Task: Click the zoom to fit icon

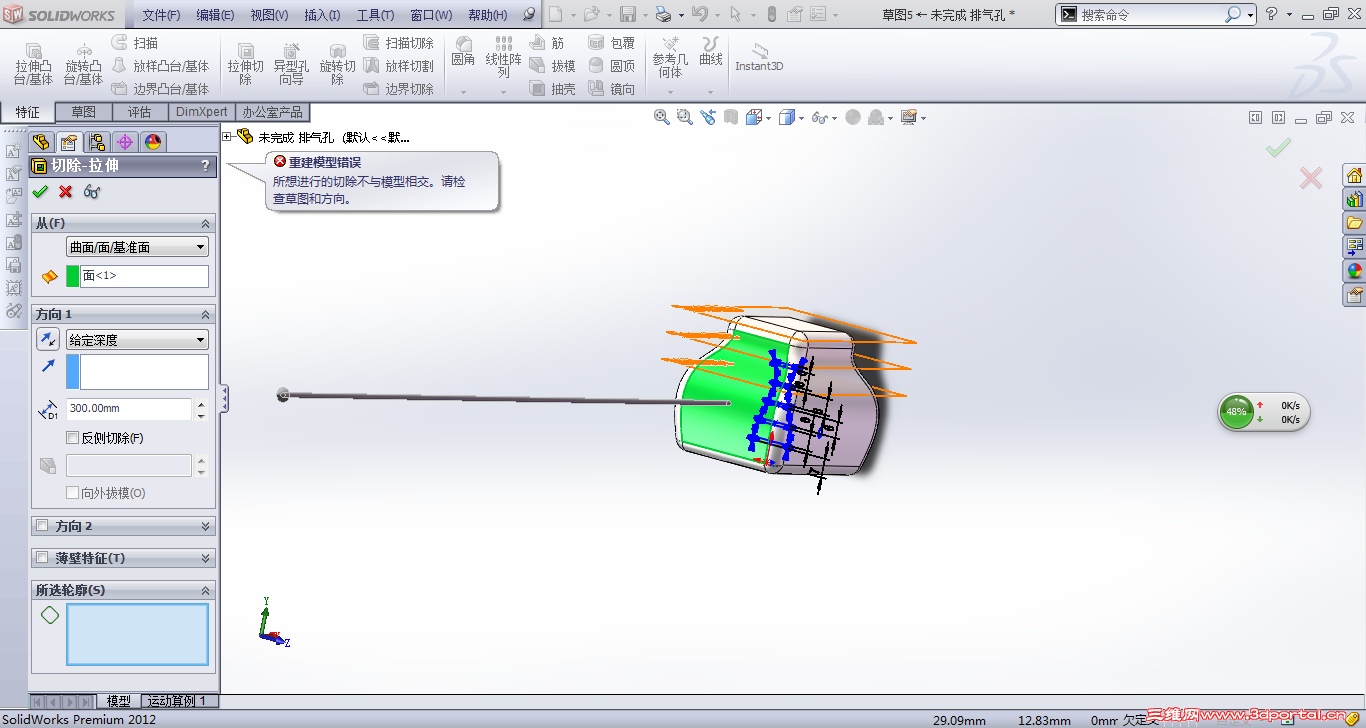Action: (661, 117)
